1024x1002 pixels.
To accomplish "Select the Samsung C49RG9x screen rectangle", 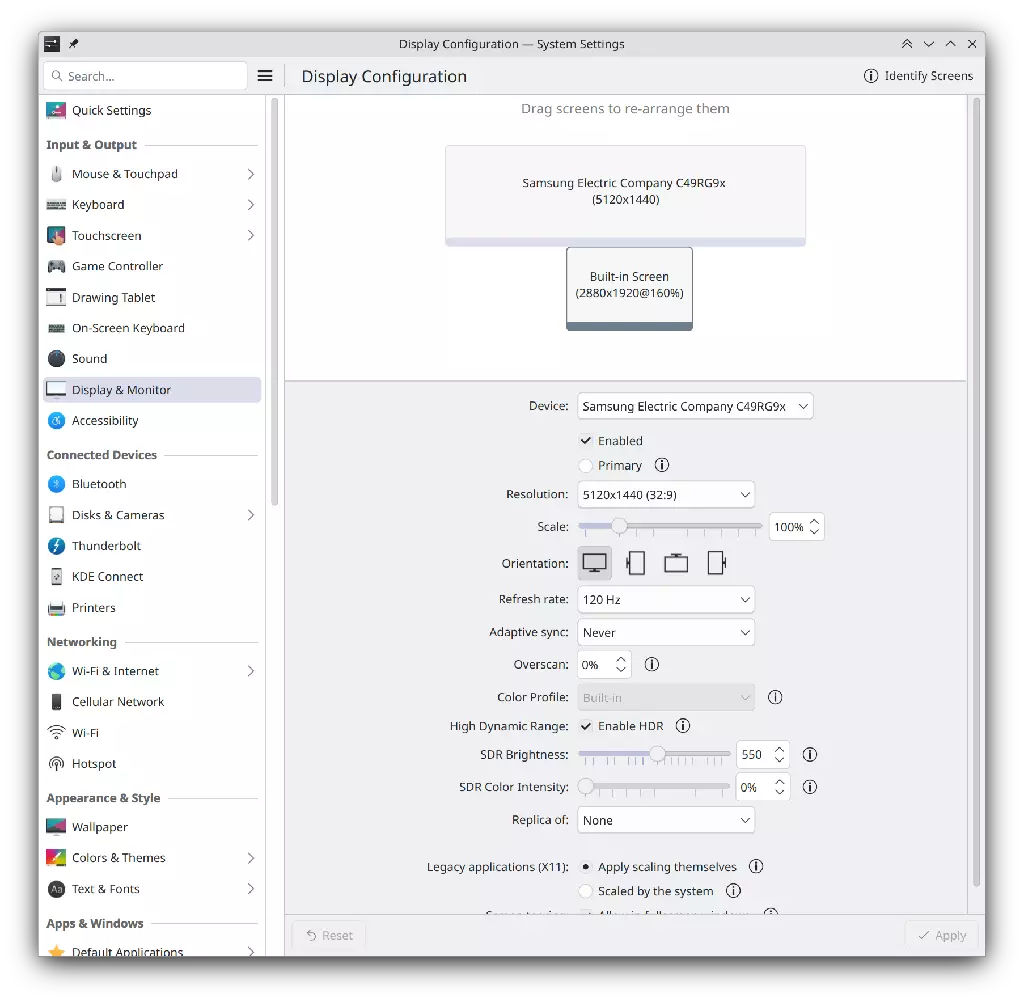I will click(625, 195).
